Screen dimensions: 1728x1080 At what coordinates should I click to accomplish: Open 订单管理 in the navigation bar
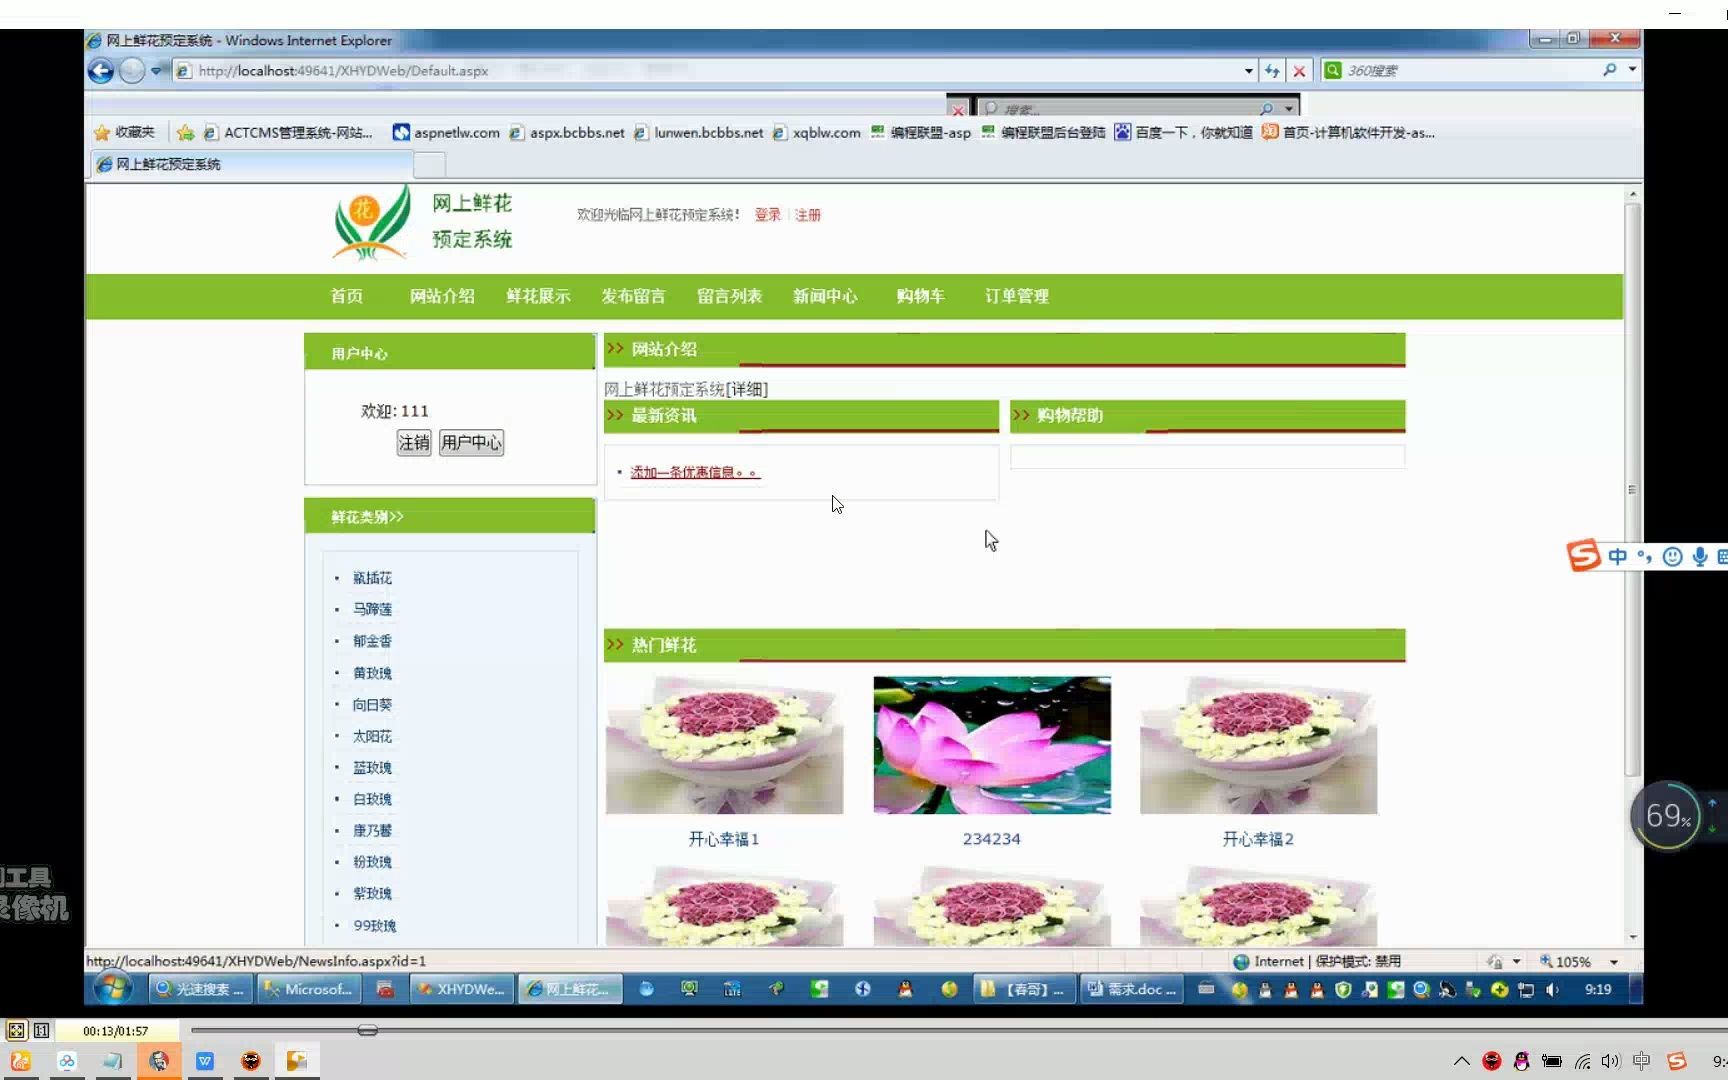(x=1017, y=296)
